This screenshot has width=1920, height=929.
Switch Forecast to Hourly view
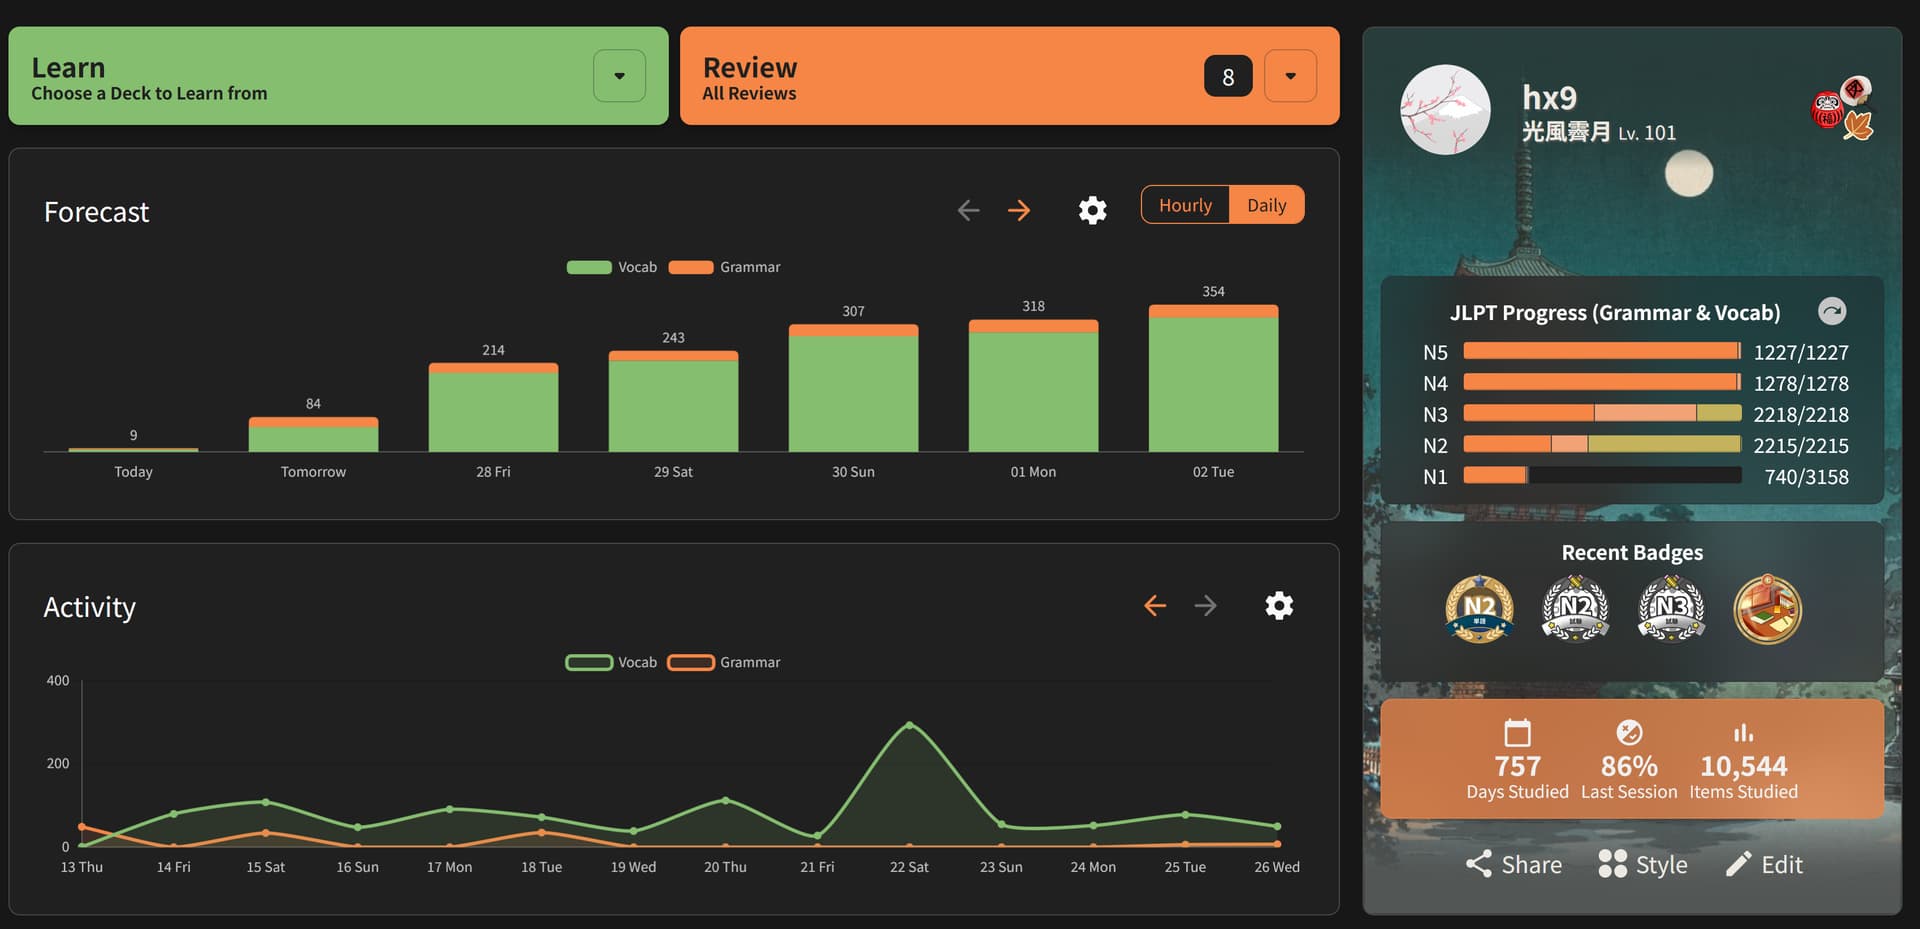pos(1185,205)
